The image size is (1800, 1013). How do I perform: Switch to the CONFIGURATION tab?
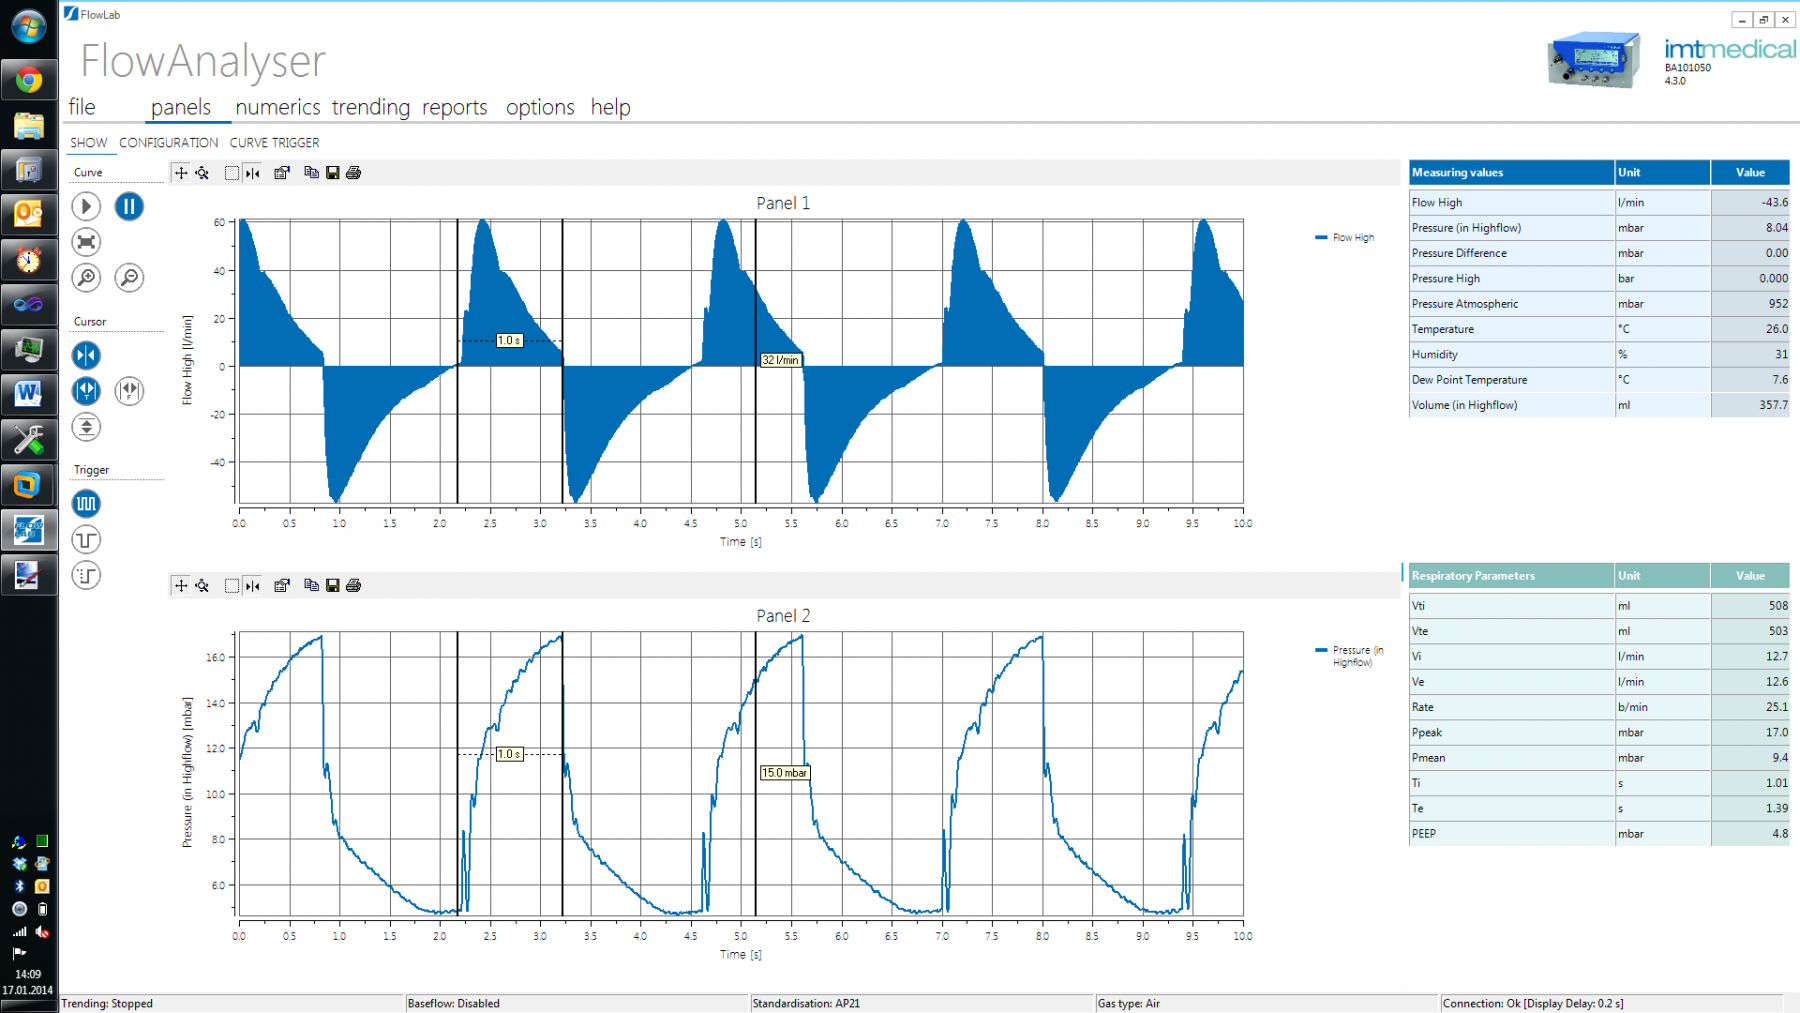tap(167, 142)
